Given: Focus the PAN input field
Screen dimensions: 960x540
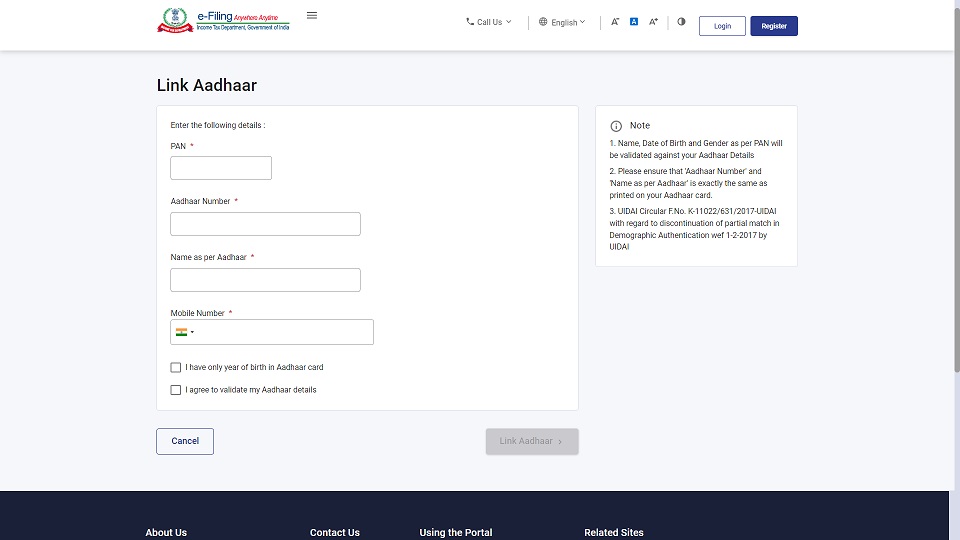Looking at the screenshot, I should pos(221,168).
